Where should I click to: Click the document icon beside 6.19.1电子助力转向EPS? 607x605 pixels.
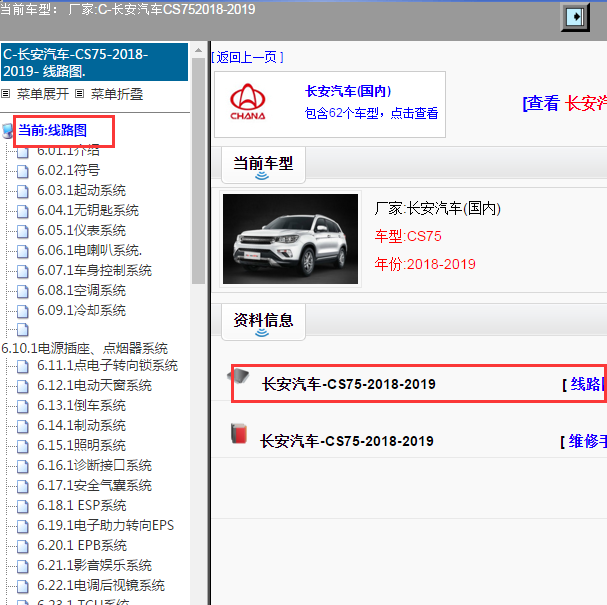(x=22, y=526)
